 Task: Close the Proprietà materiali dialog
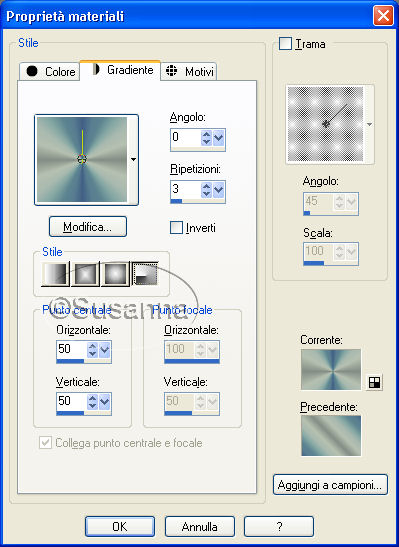(x=383, y=16)
